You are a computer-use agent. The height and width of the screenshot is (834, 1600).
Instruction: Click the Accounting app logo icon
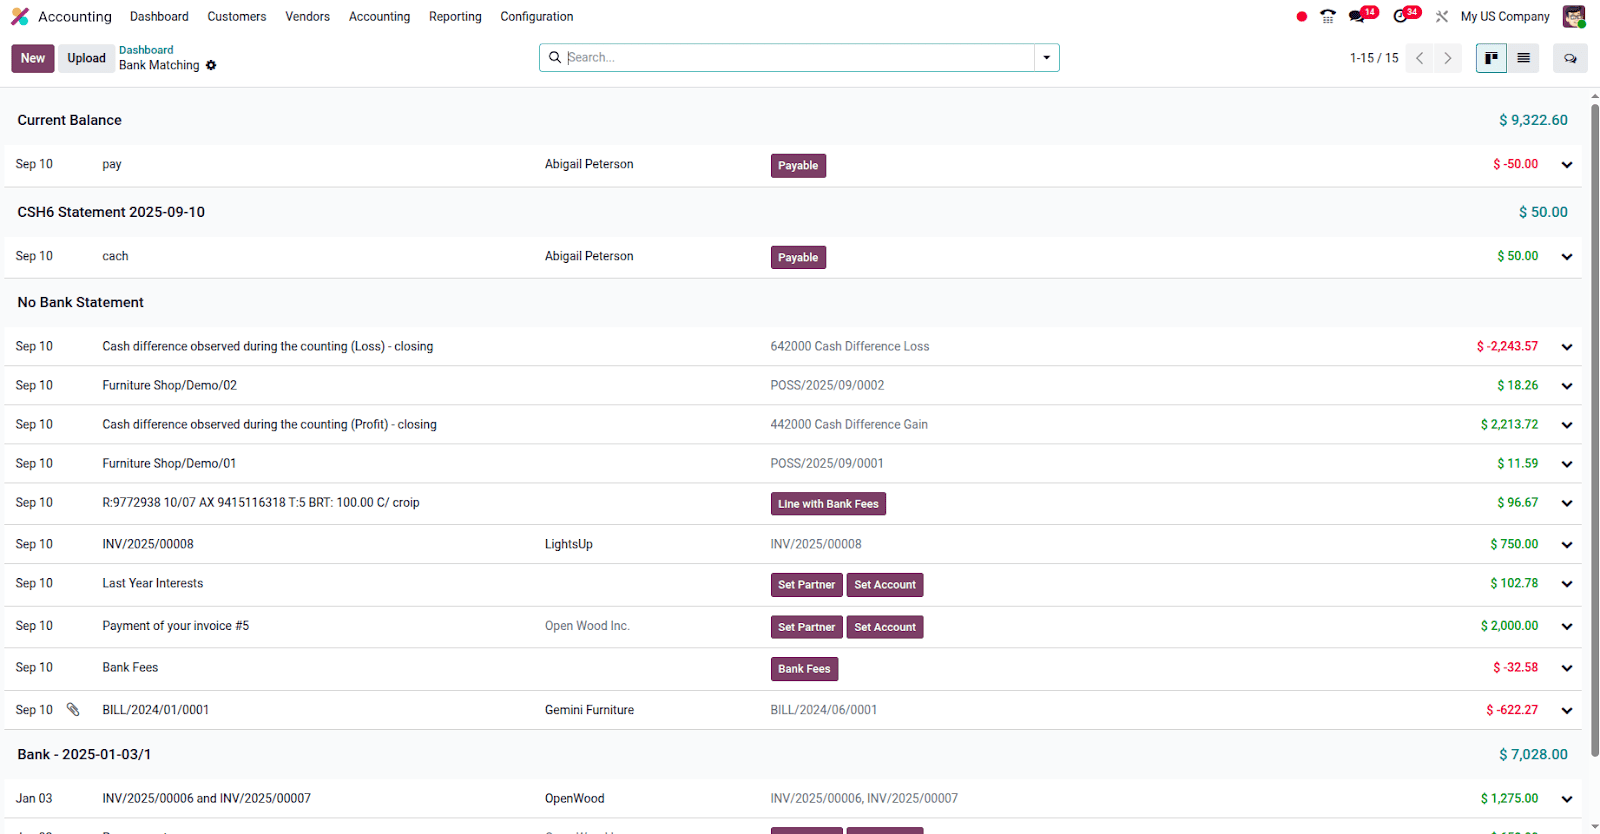[20, 16]
